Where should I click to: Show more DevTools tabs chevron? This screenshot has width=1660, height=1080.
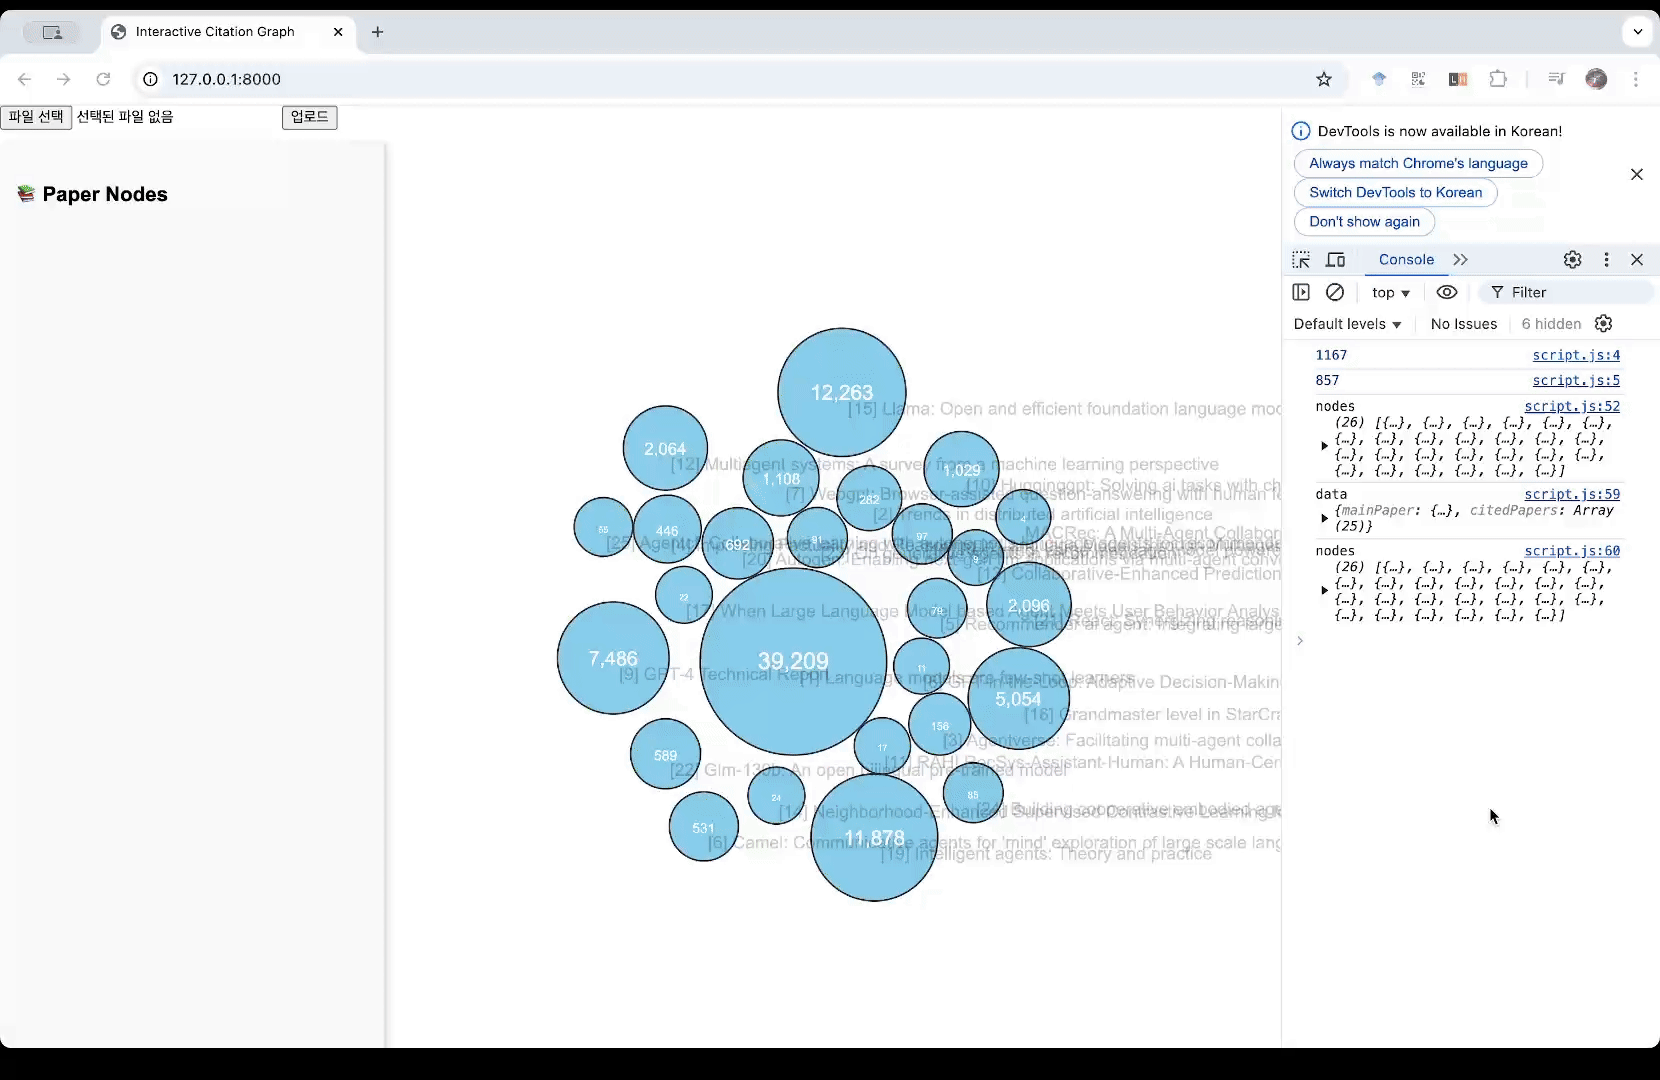[x=1460, y=260]
